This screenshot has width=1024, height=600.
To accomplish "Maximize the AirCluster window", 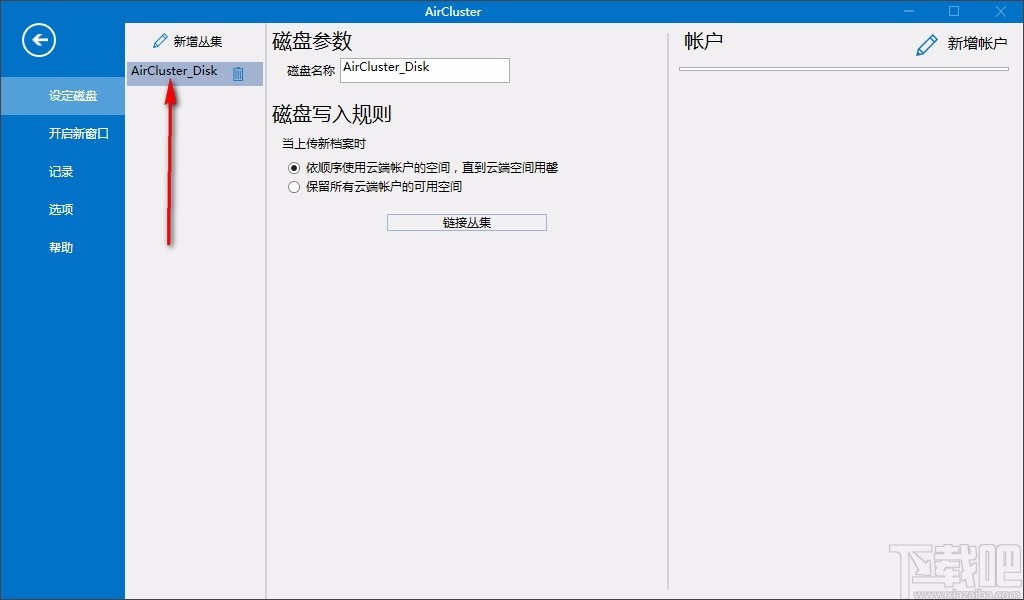I will (x=953, y=11).
